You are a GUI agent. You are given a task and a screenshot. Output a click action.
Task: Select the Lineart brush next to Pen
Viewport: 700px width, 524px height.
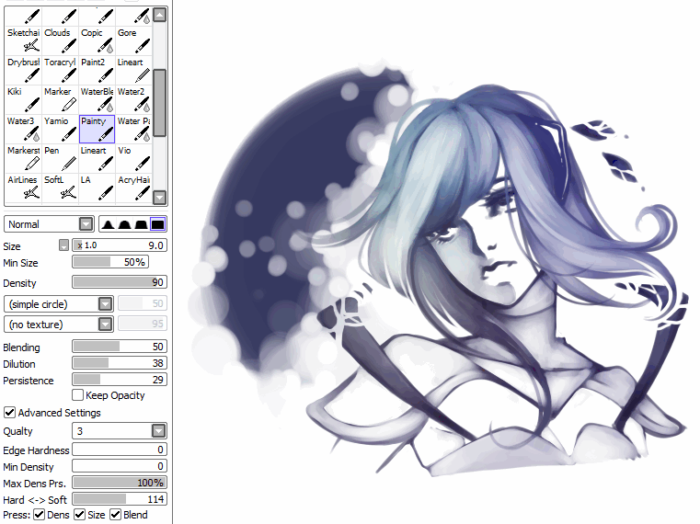[x=96, y=158]
